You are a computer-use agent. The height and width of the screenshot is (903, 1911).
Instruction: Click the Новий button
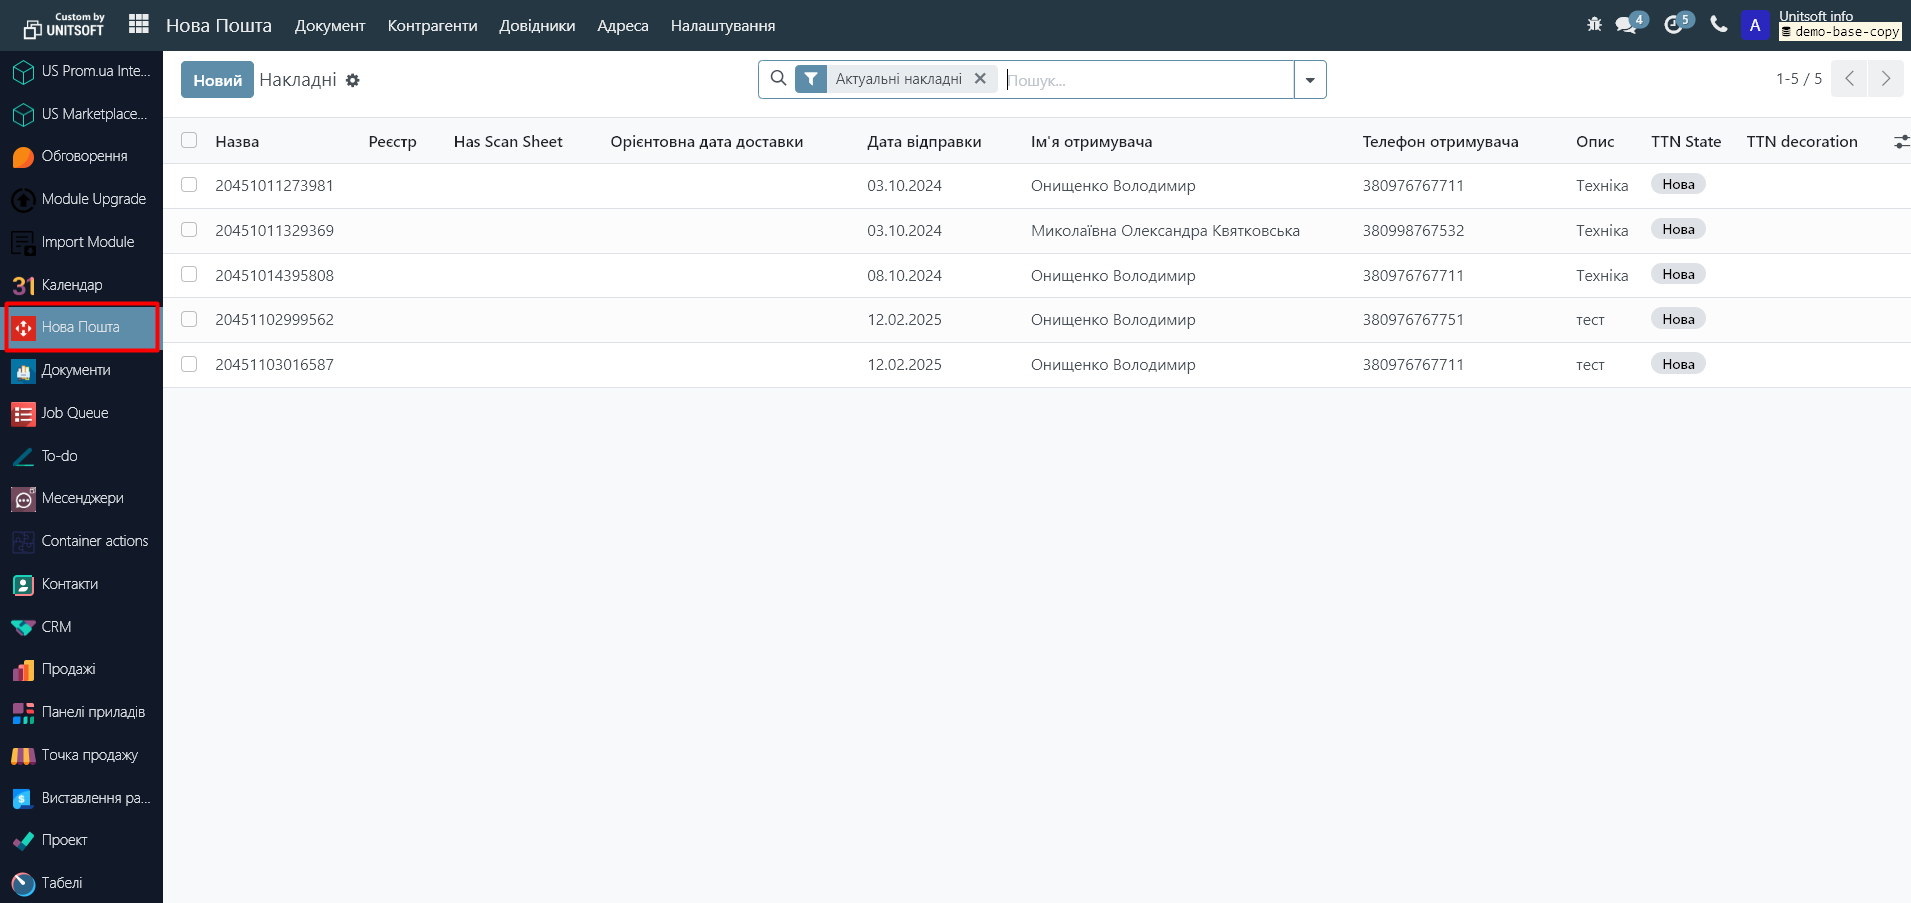(217, 80)
